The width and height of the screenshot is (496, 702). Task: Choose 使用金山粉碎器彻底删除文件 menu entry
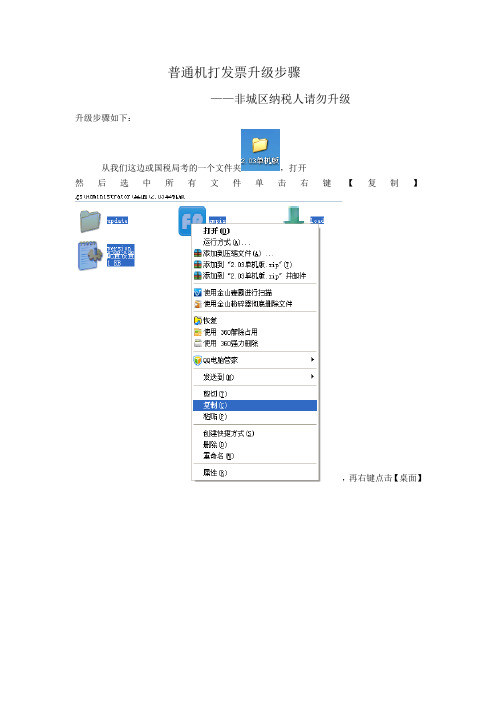click(255, 304)
